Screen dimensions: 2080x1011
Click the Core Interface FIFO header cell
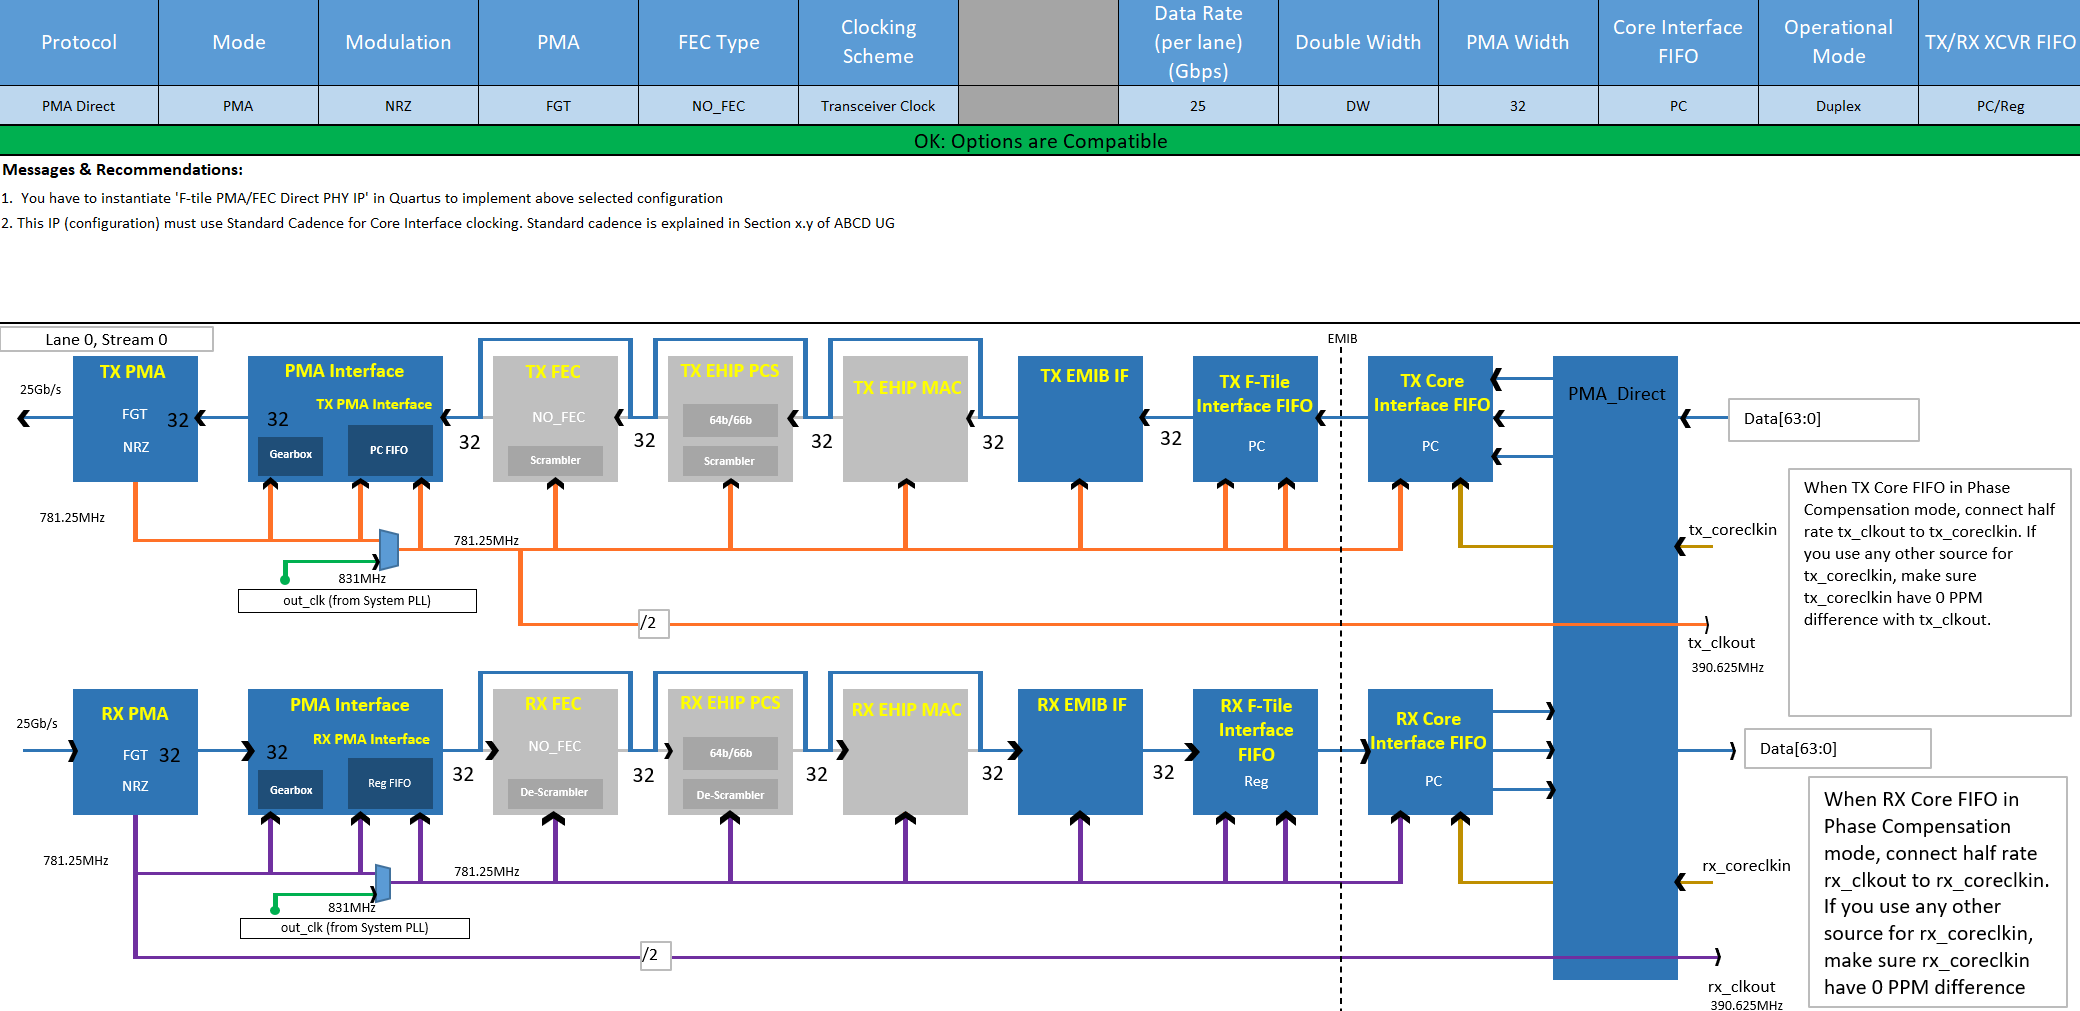(x=1677, y=42)
